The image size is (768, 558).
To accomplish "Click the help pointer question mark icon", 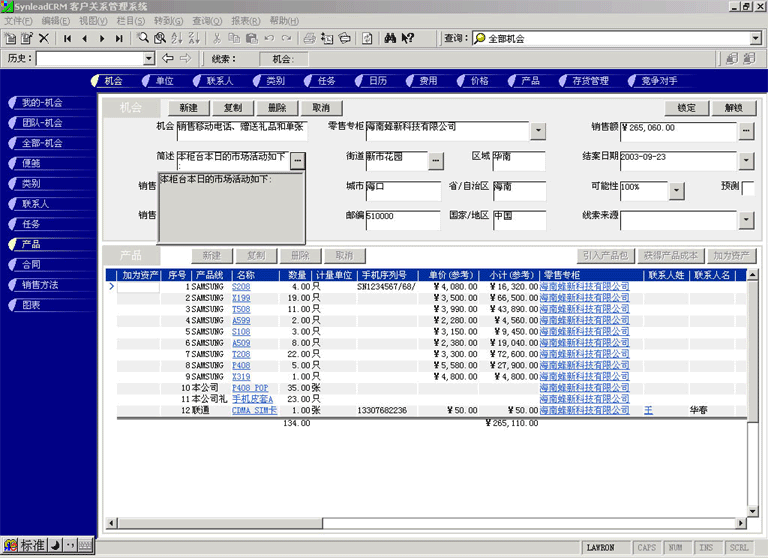I will (408, 38).
